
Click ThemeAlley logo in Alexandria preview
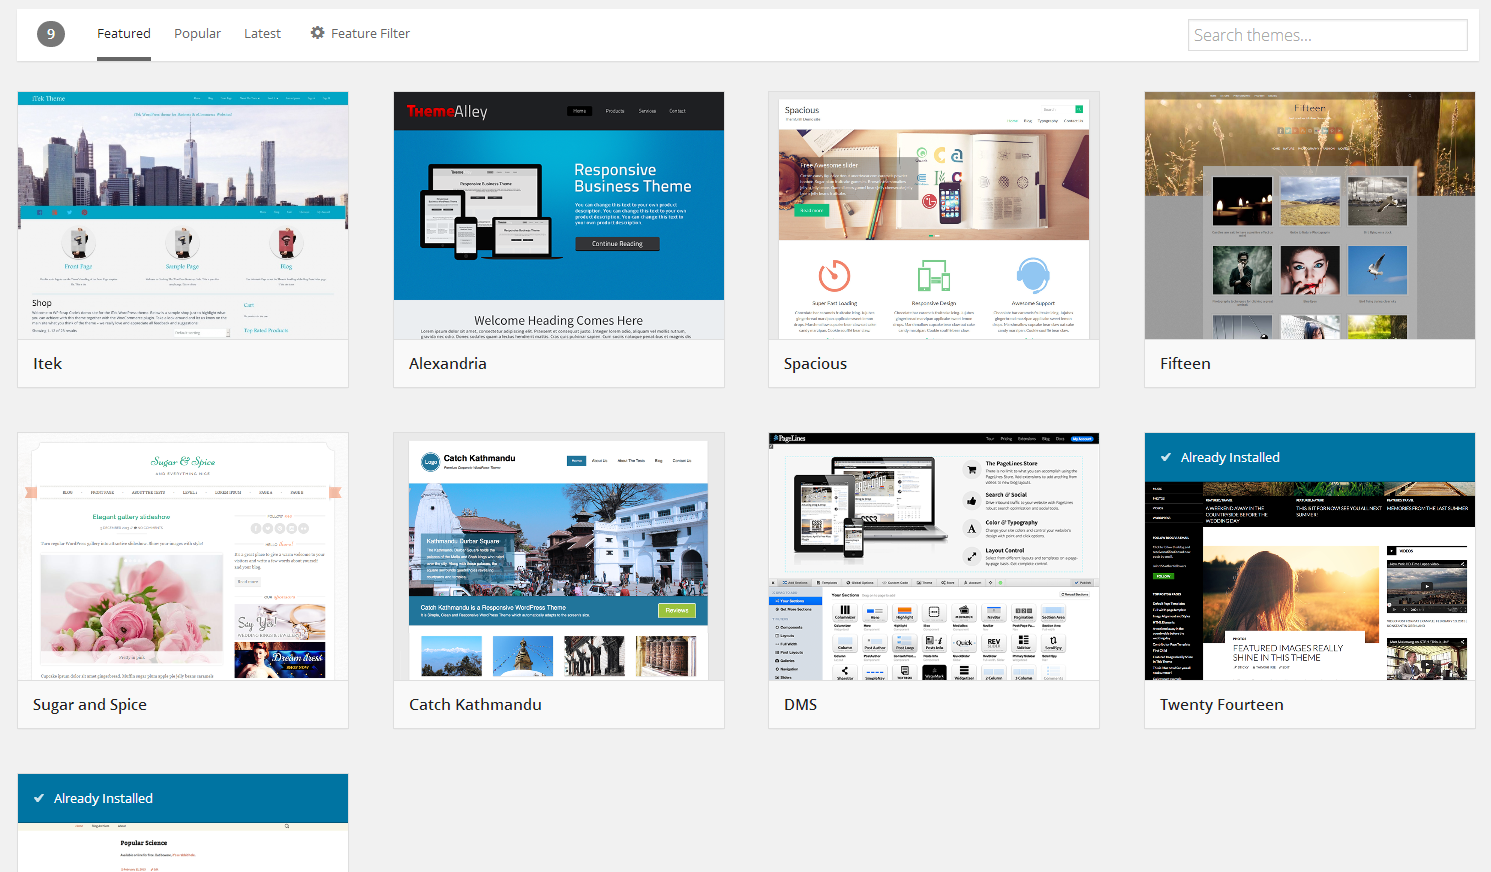[x=447, y=111]
